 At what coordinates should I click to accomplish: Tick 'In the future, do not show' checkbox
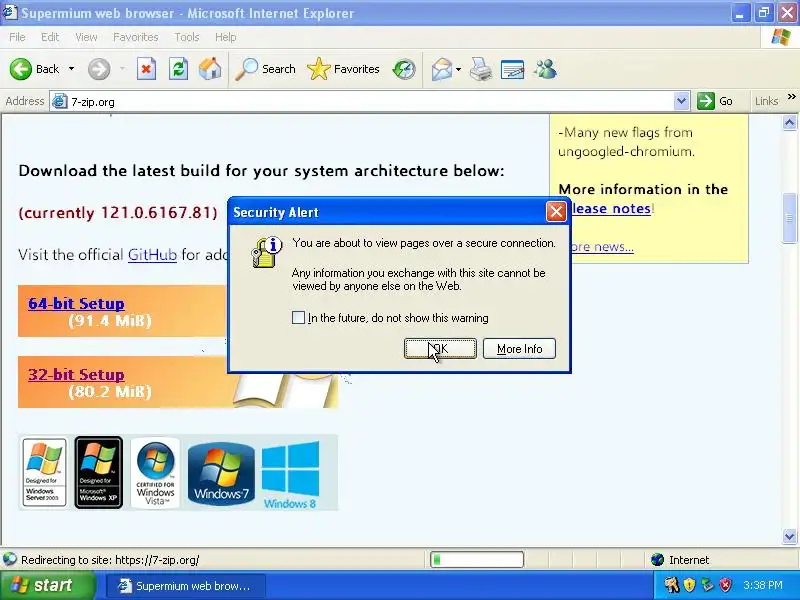point(298,317)
